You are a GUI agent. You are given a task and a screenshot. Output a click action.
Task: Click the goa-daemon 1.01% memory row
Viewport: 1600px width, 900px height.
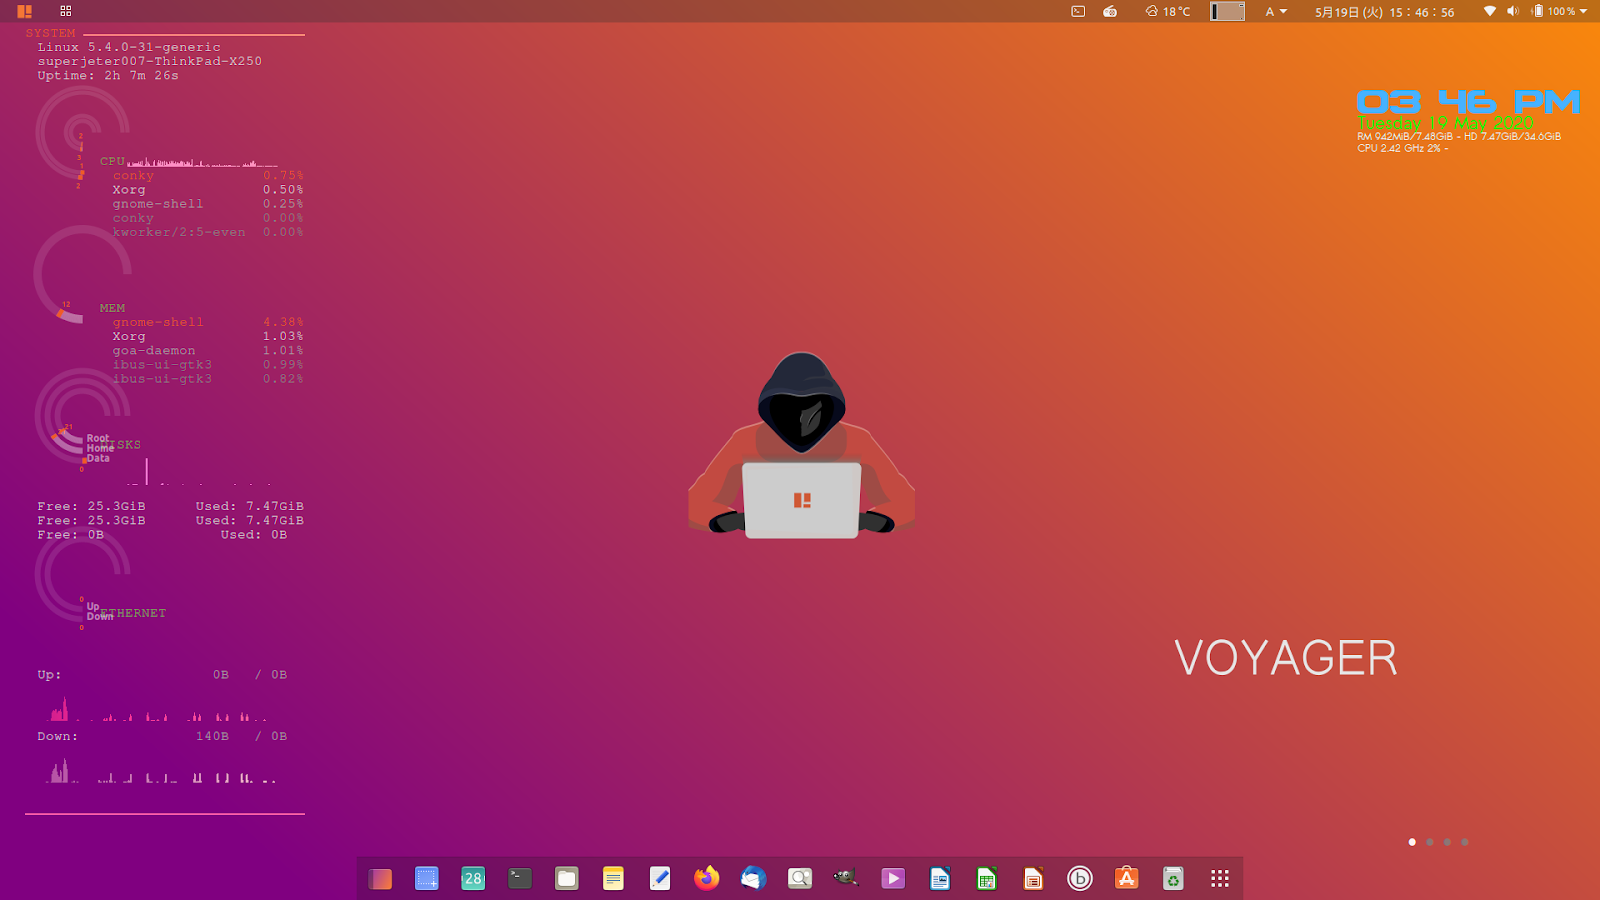click(x=208, y=350)
